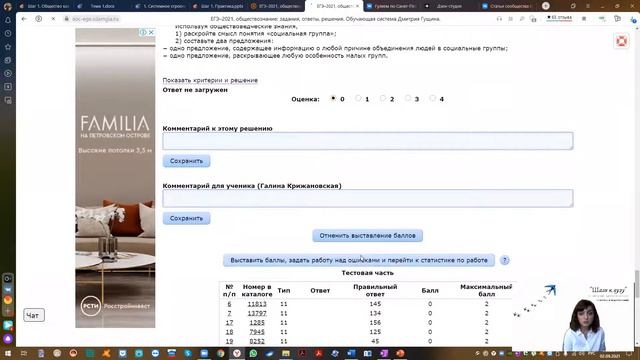Click 'Правильный ответ' column header
This screenshot has height=360, width=640.
coord(375,290)
